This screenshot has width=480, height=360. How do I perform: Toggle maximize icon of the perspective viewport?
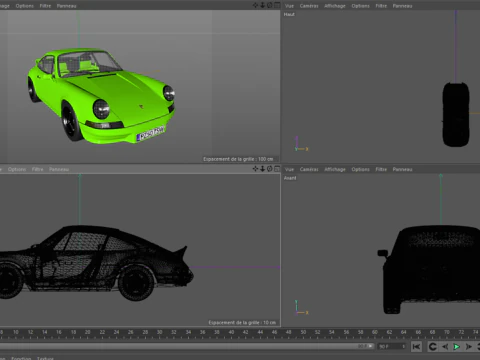(277, 5)
